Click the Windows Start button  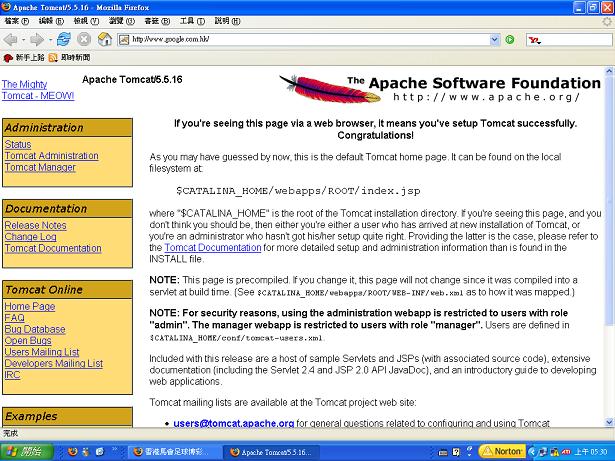coord(26,452)
